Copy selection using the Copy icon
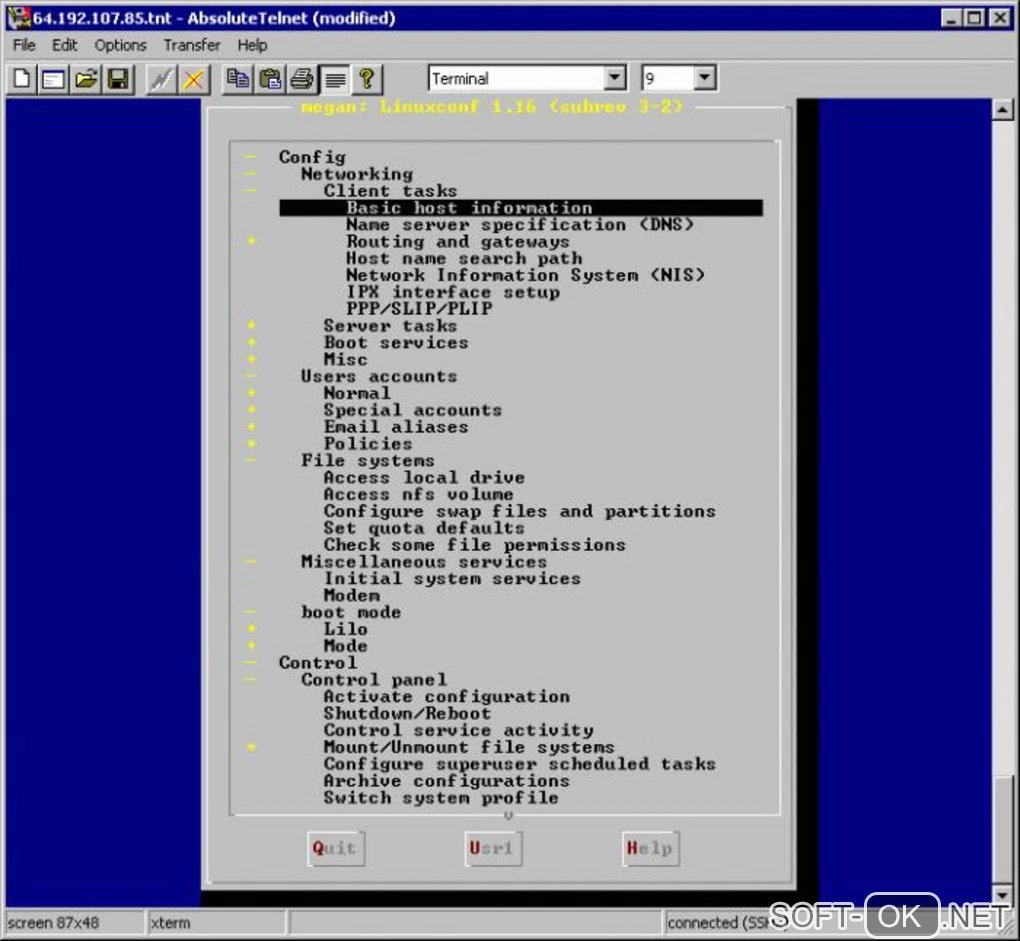 click(237, 79)
